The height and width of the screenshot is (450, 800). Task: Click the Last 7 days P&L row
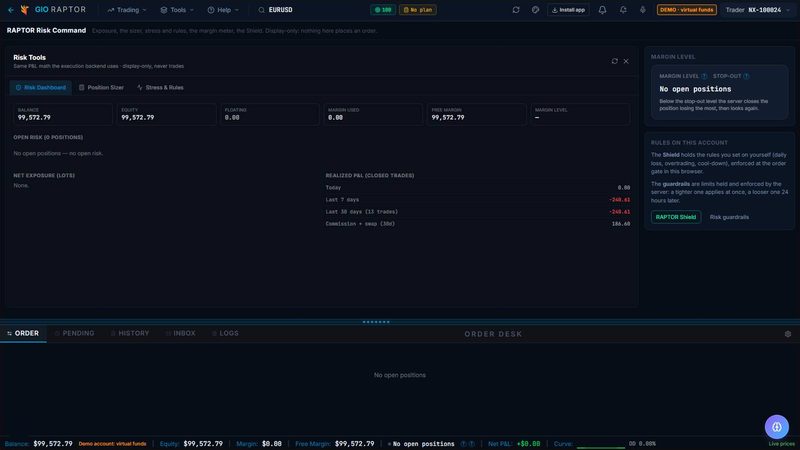478,200
